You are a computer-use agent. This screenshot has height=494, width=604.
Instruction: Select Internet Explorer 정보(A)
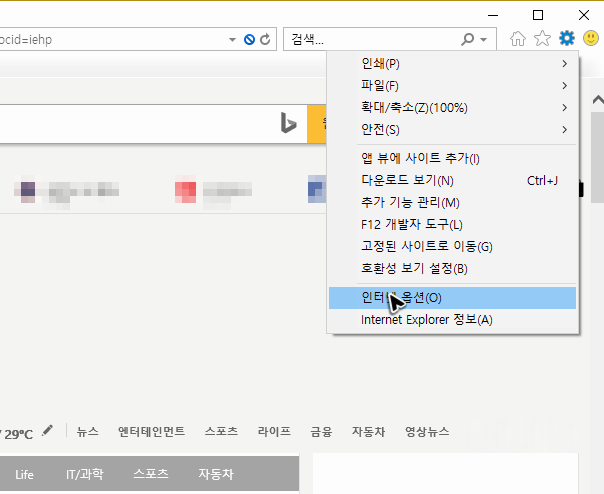[453, 319]
